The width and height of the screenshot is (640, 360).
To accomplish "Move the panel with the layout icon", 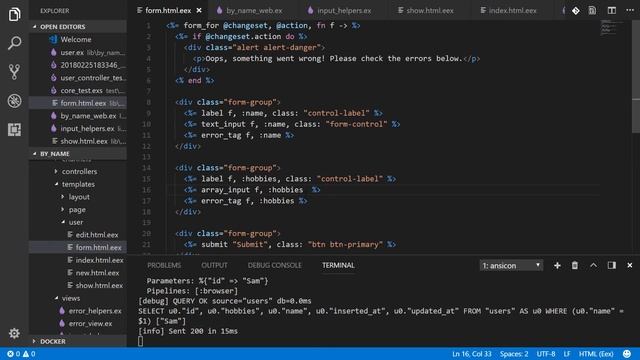I will [x=611, y=265].
